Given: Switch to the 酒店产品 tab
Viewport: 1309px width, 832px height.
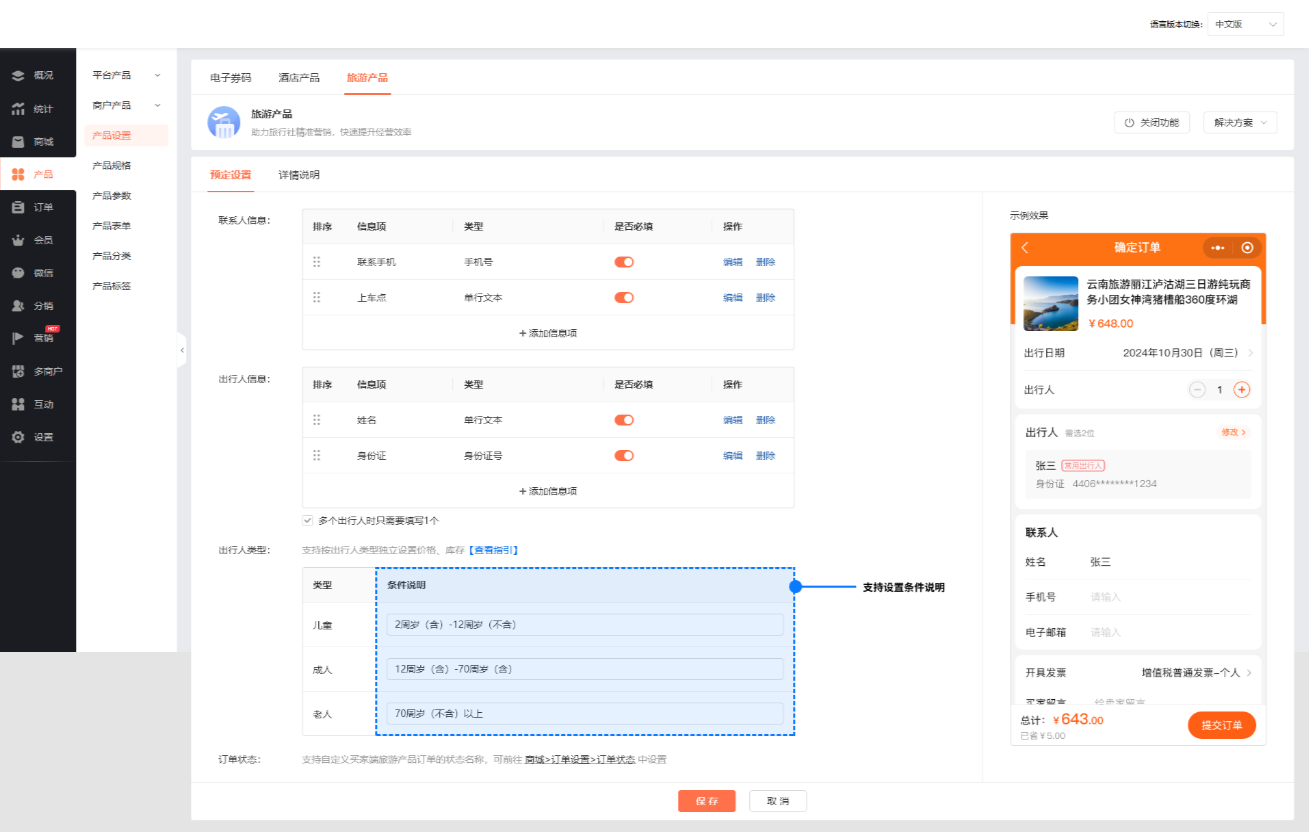Looking at the screenshot, I should 299,77.
